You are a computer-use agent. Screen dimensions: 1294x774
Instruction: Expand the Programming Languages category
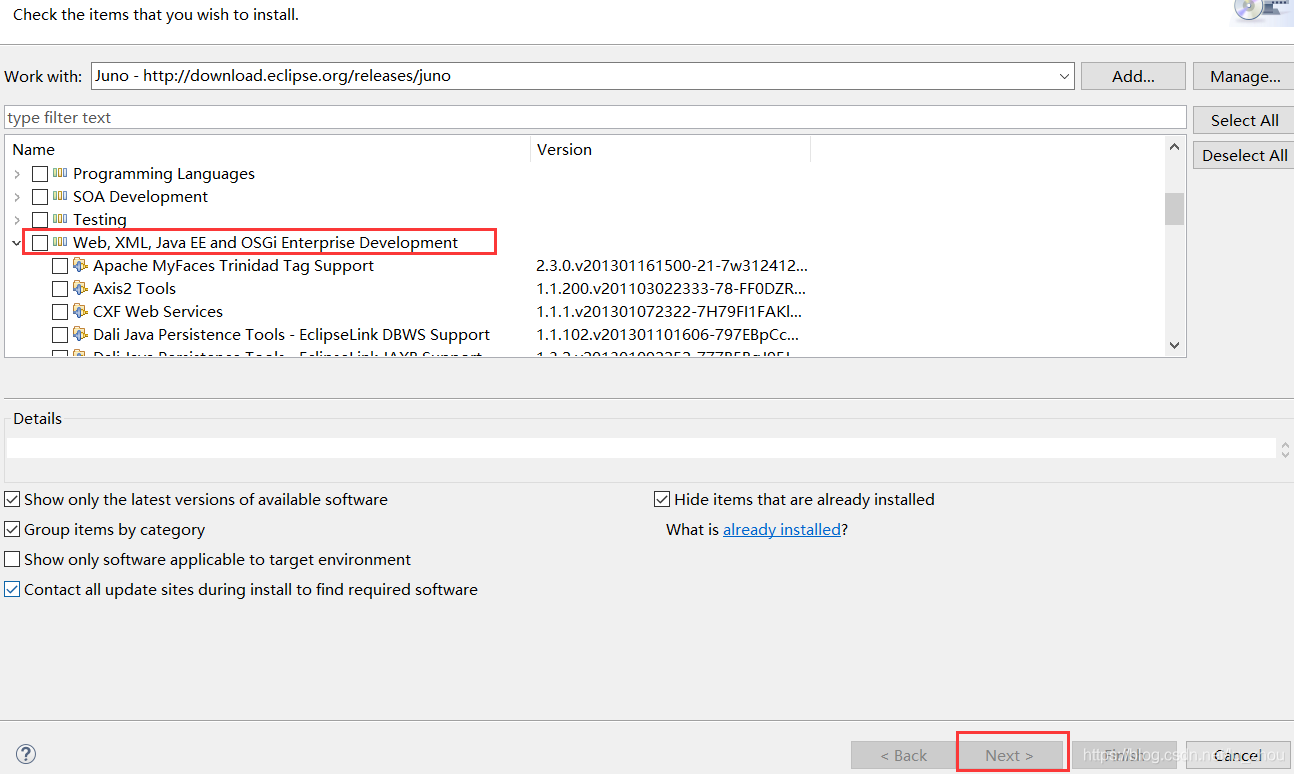coord(17,174)
